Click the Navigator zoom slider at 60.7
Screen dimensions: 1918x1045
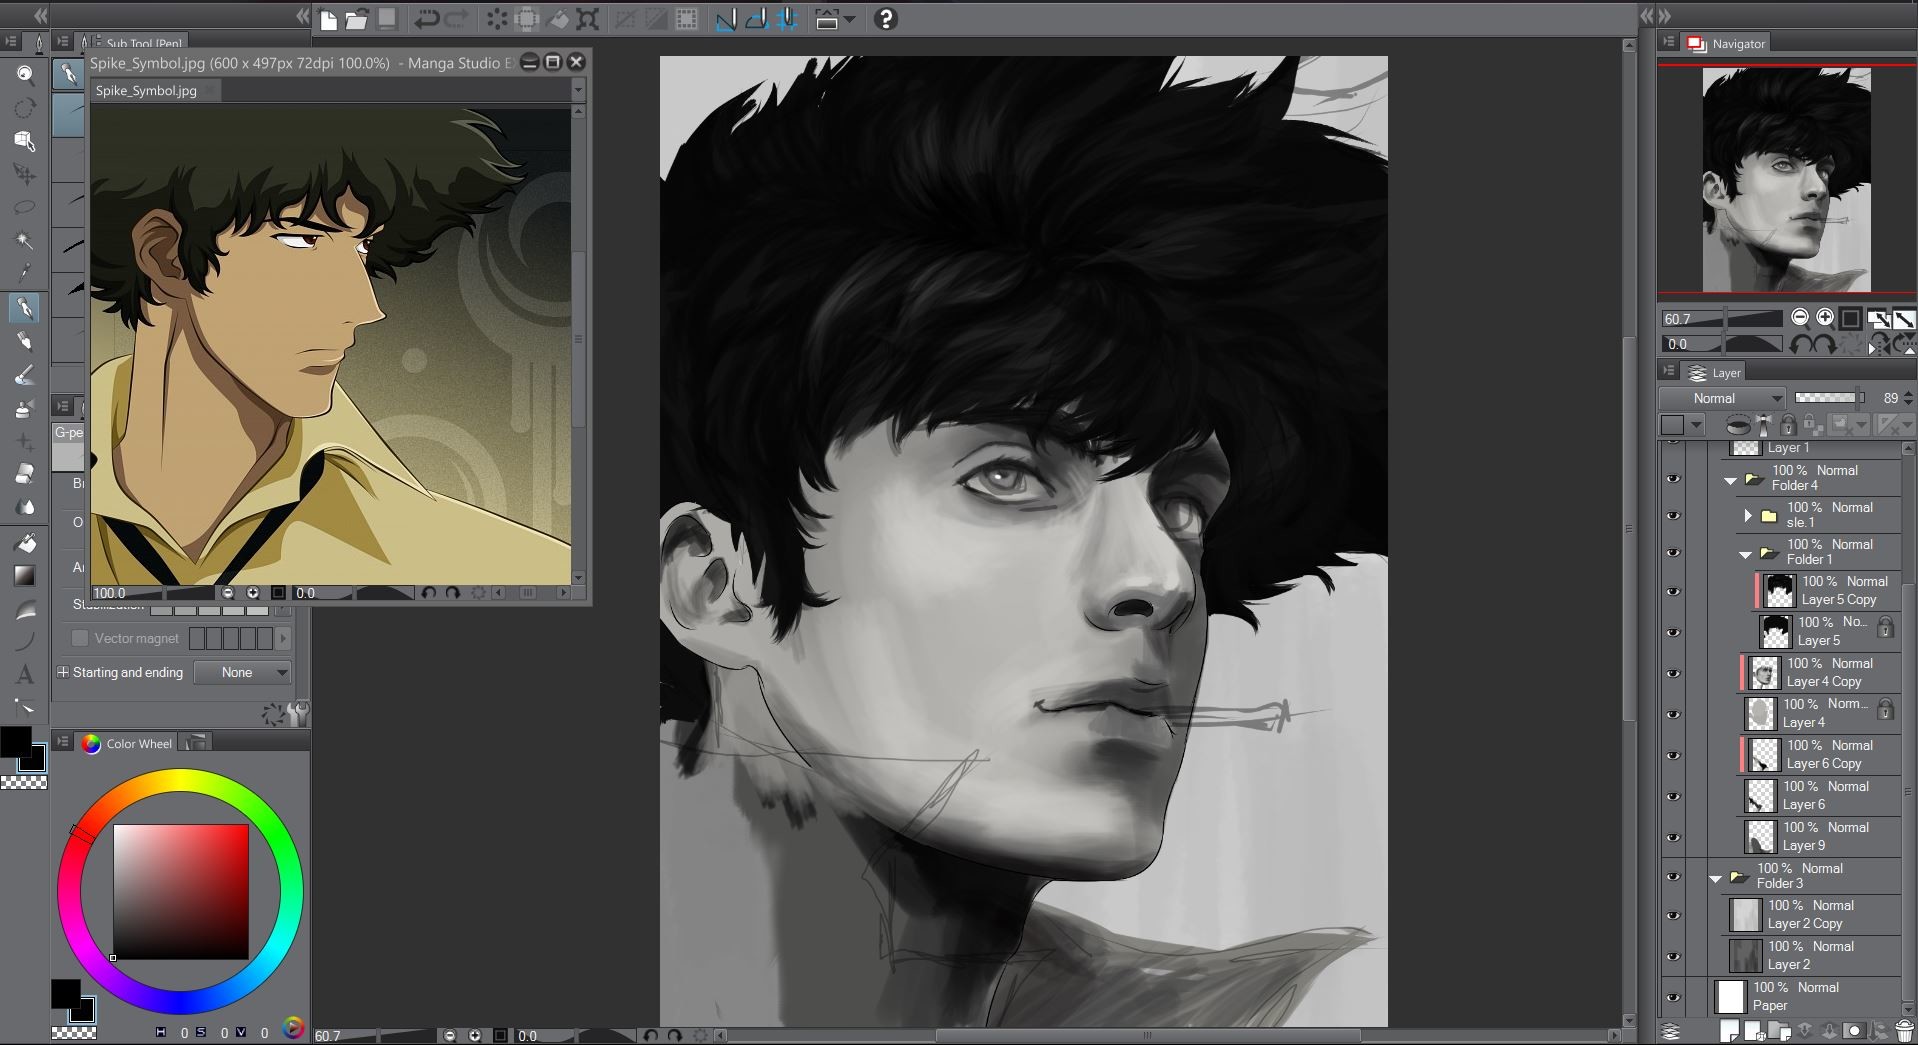tap(1722, 318)
